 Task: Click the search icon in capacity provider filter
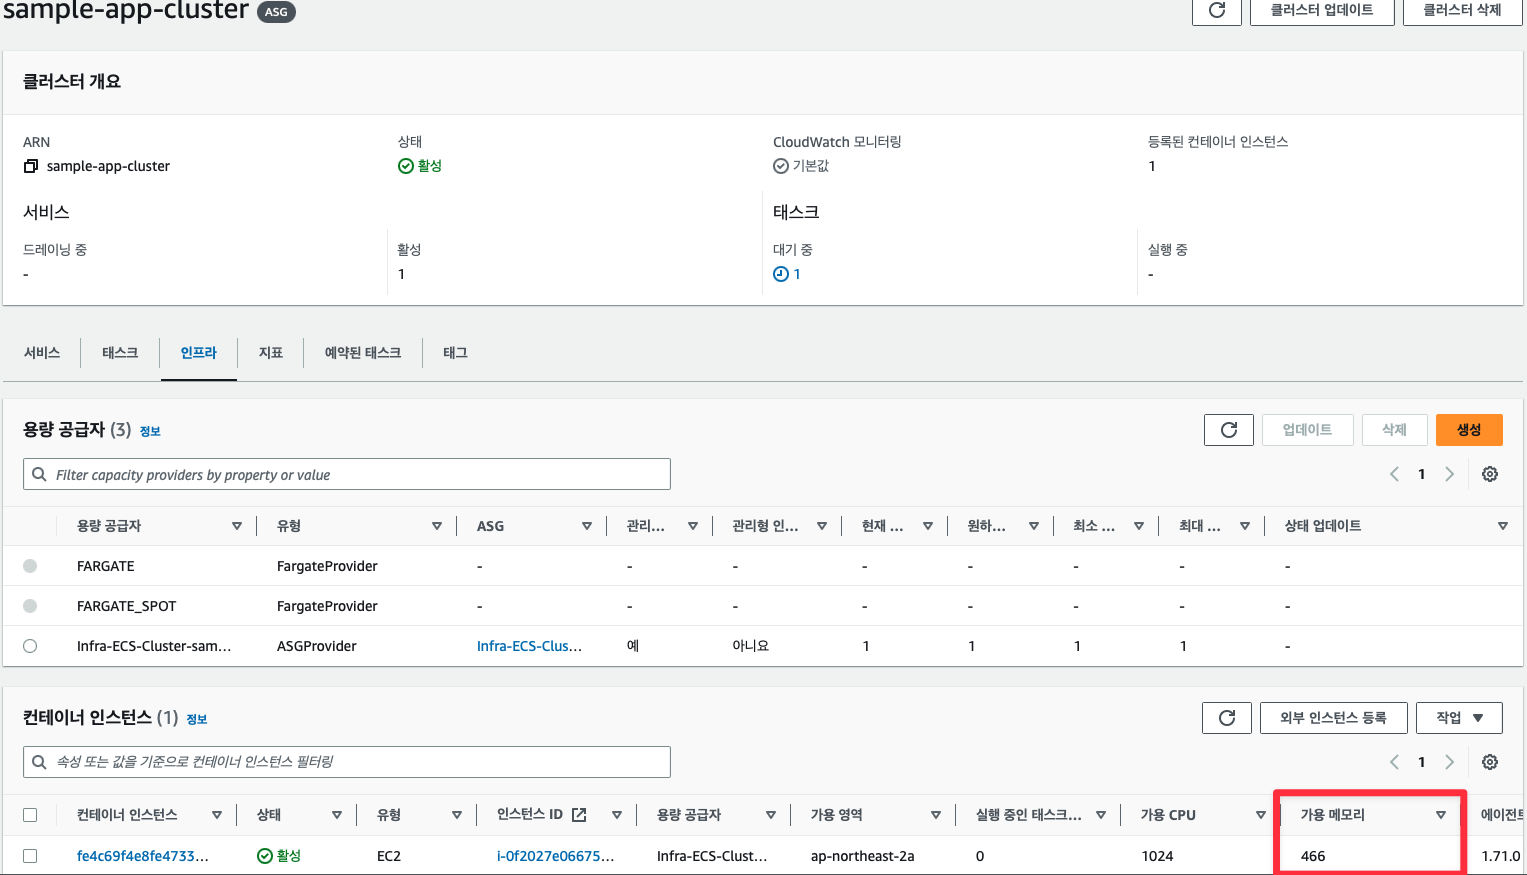[x=39, y=474]
